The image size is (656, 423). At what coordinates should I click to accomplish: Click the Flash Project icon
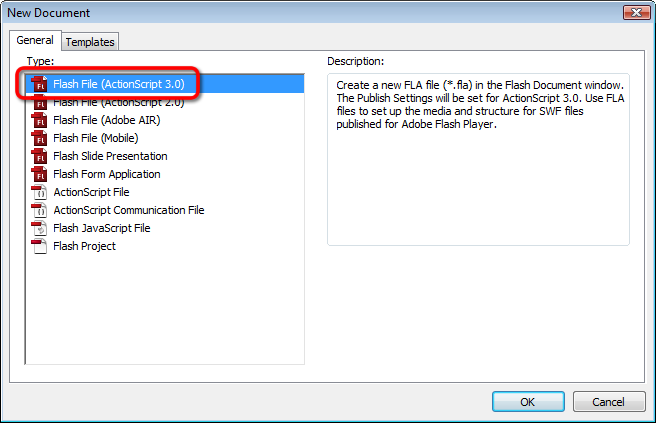point(40,246)
